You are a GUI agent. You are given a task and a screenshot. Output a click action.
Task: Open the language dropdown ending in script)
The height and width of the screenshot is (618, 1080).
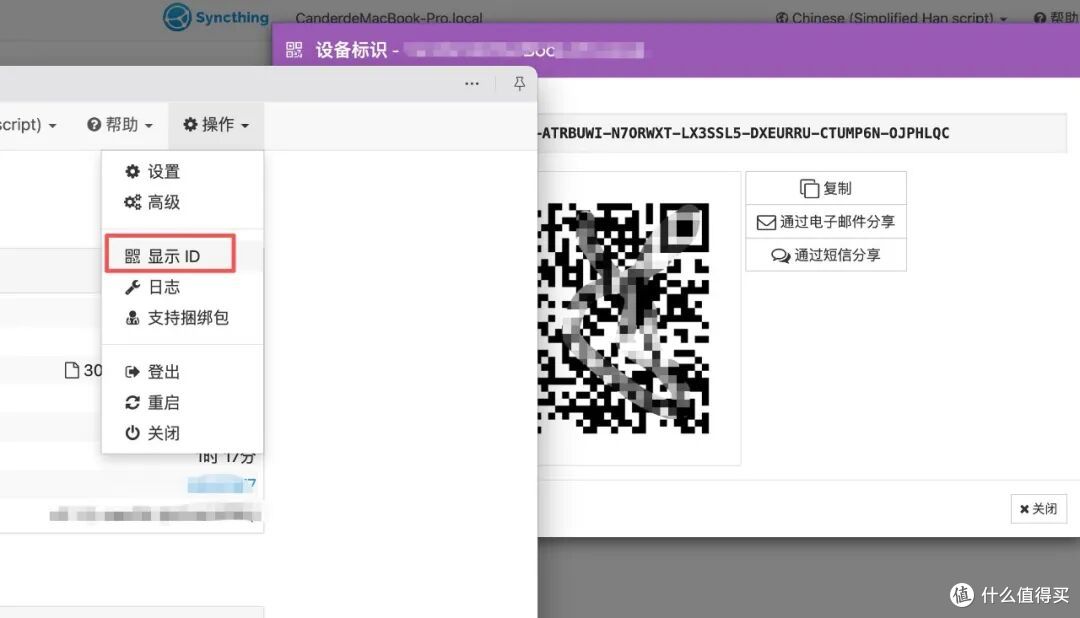28,125
